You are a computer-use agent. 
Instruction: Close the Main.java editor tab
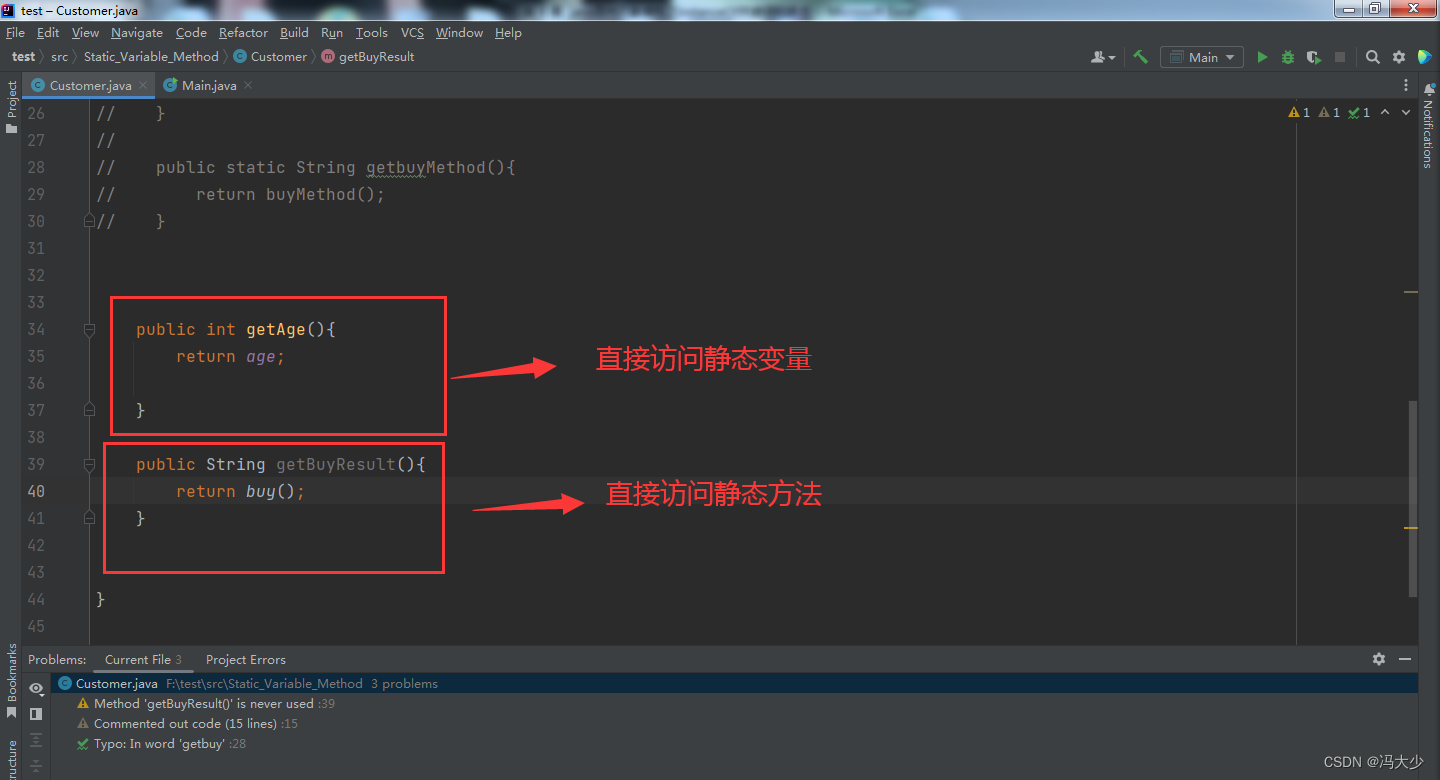(248, 85)
